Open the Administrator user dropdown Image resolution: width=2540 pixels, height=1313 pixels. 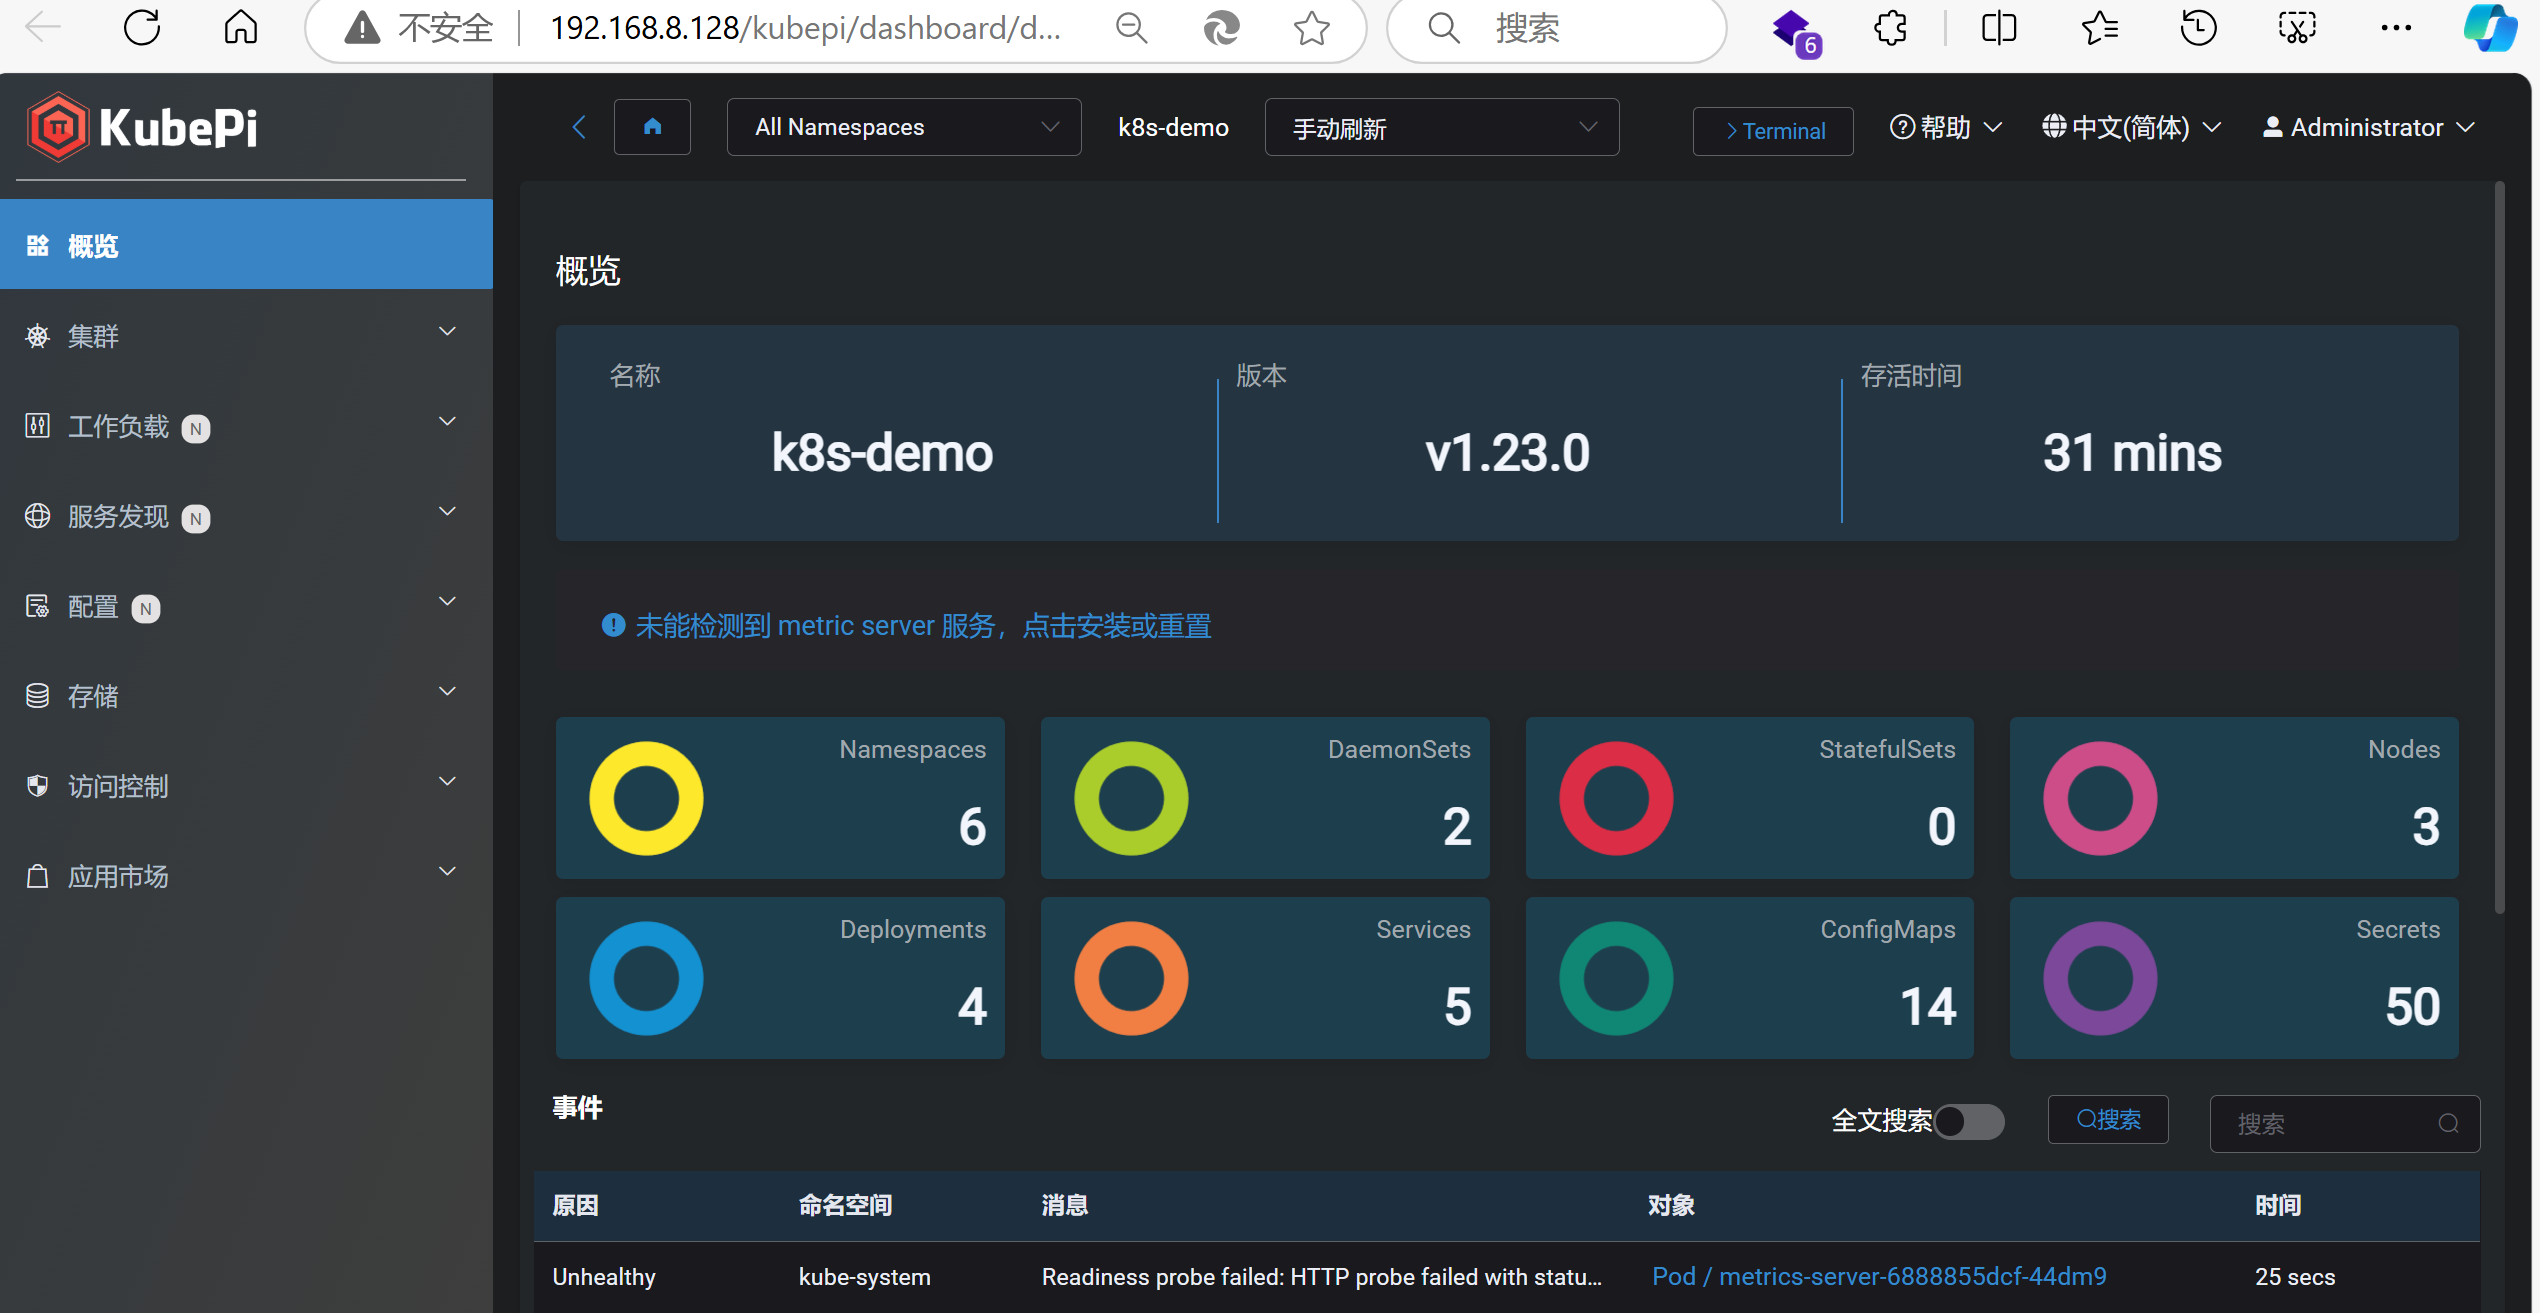click(2367, 128)
